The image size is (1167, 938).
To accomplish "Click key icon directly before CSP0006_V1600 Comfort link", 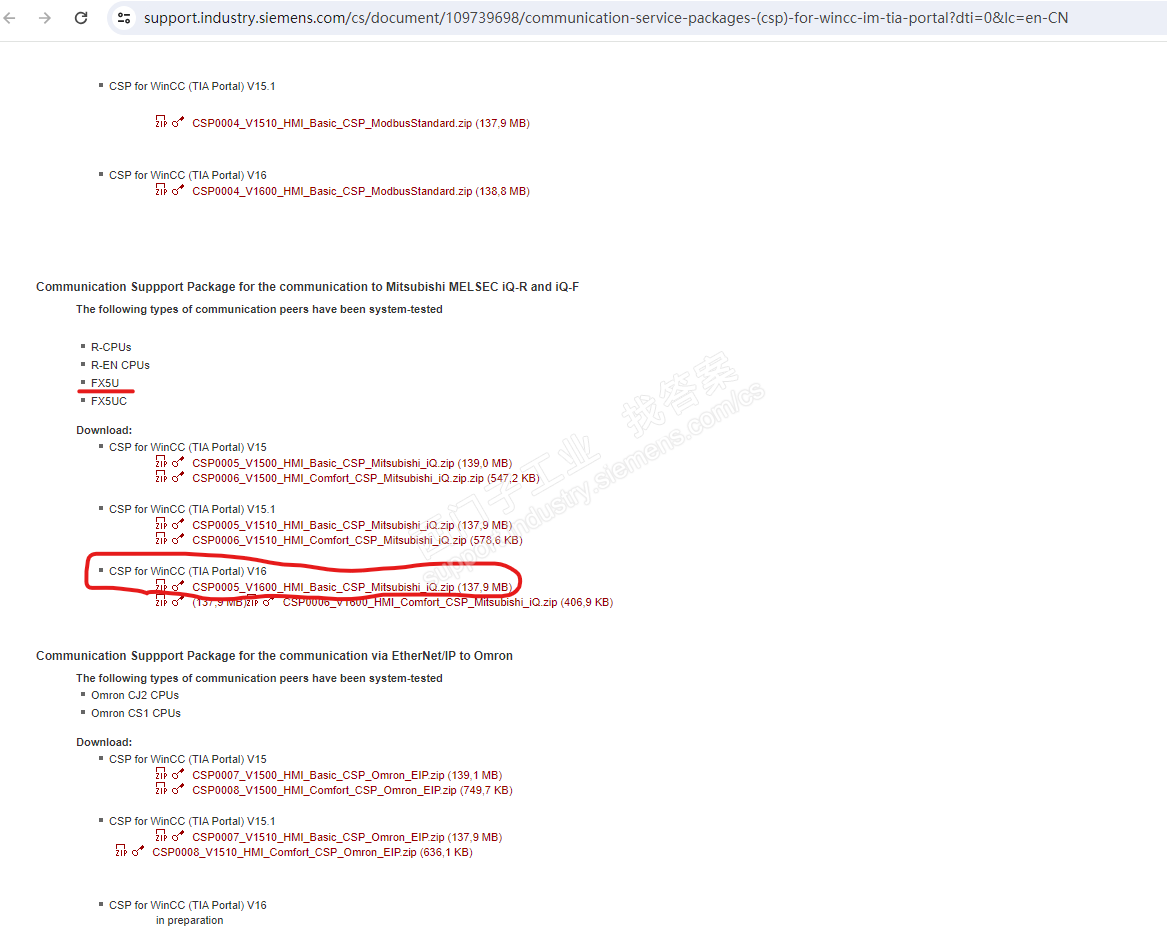I will pos(269,602).
